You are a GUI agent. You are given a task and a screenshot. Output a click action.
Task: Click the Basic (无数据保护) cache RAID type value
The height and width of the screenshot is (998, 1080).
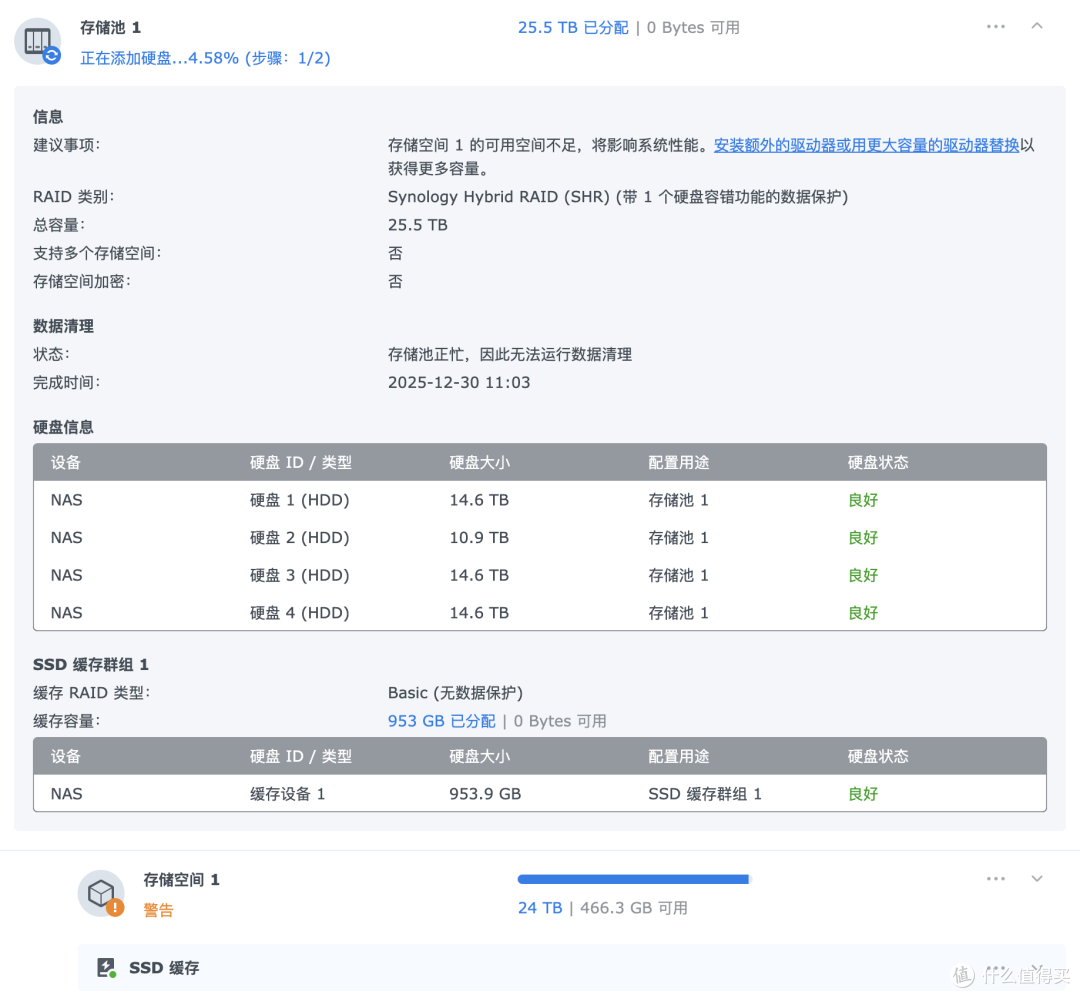455,693
